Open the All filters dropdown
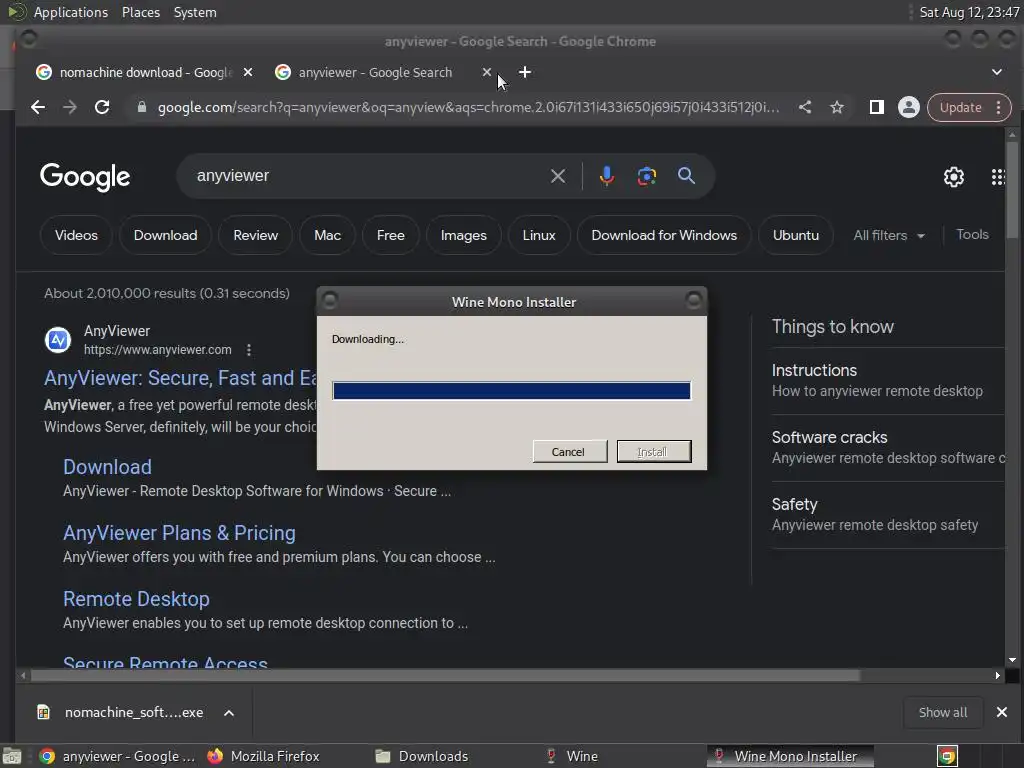This screenshot has height=768, width=1024. tap(889, 235)
